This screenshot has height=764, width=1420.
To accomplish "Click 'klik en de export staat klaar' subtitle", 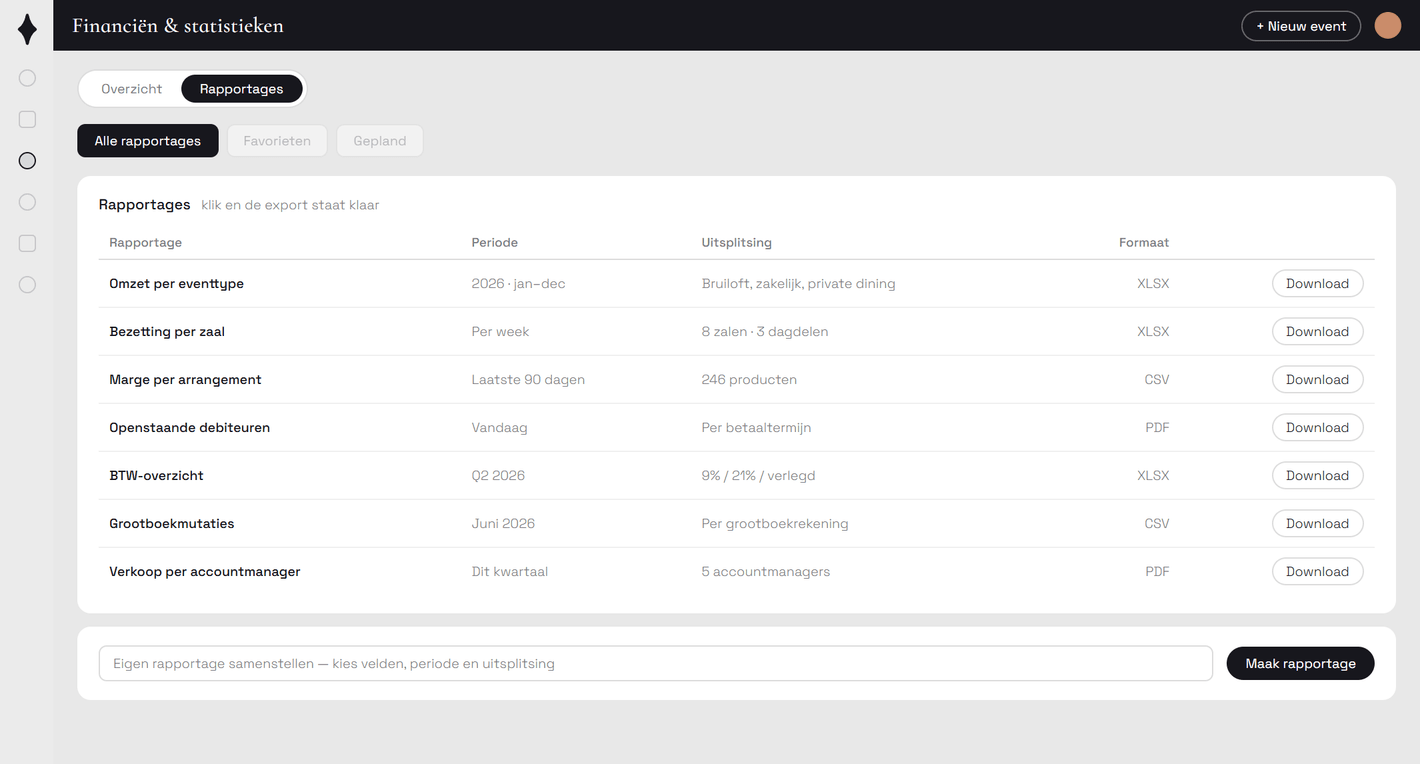I will click(290, 205).
